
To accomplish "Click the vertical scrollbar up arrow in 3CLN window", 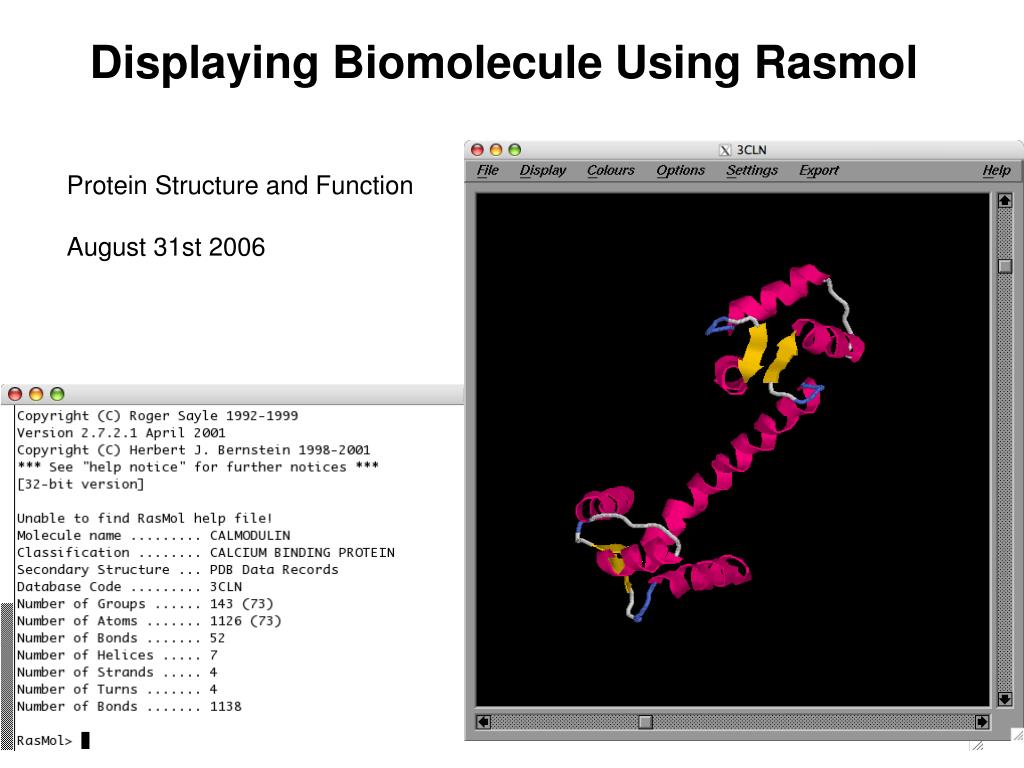I will pos(1005,200).
